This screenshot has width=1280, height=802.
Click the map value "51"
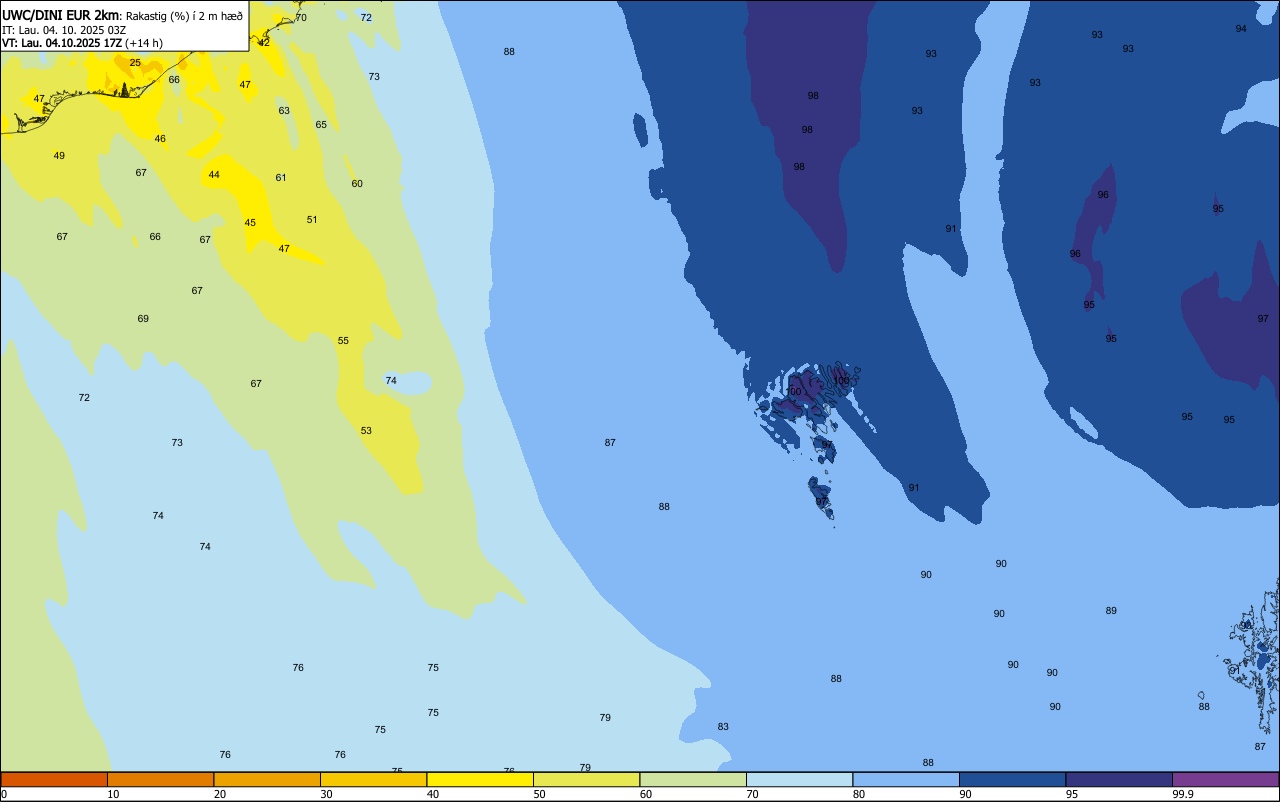312,220
